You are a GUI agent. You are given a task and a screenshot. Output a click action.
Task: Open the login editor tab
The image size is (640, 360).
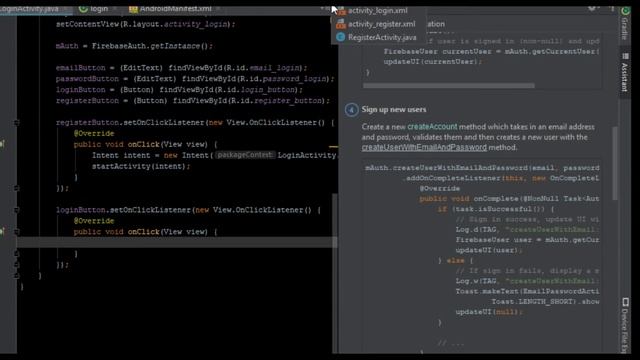98,9
